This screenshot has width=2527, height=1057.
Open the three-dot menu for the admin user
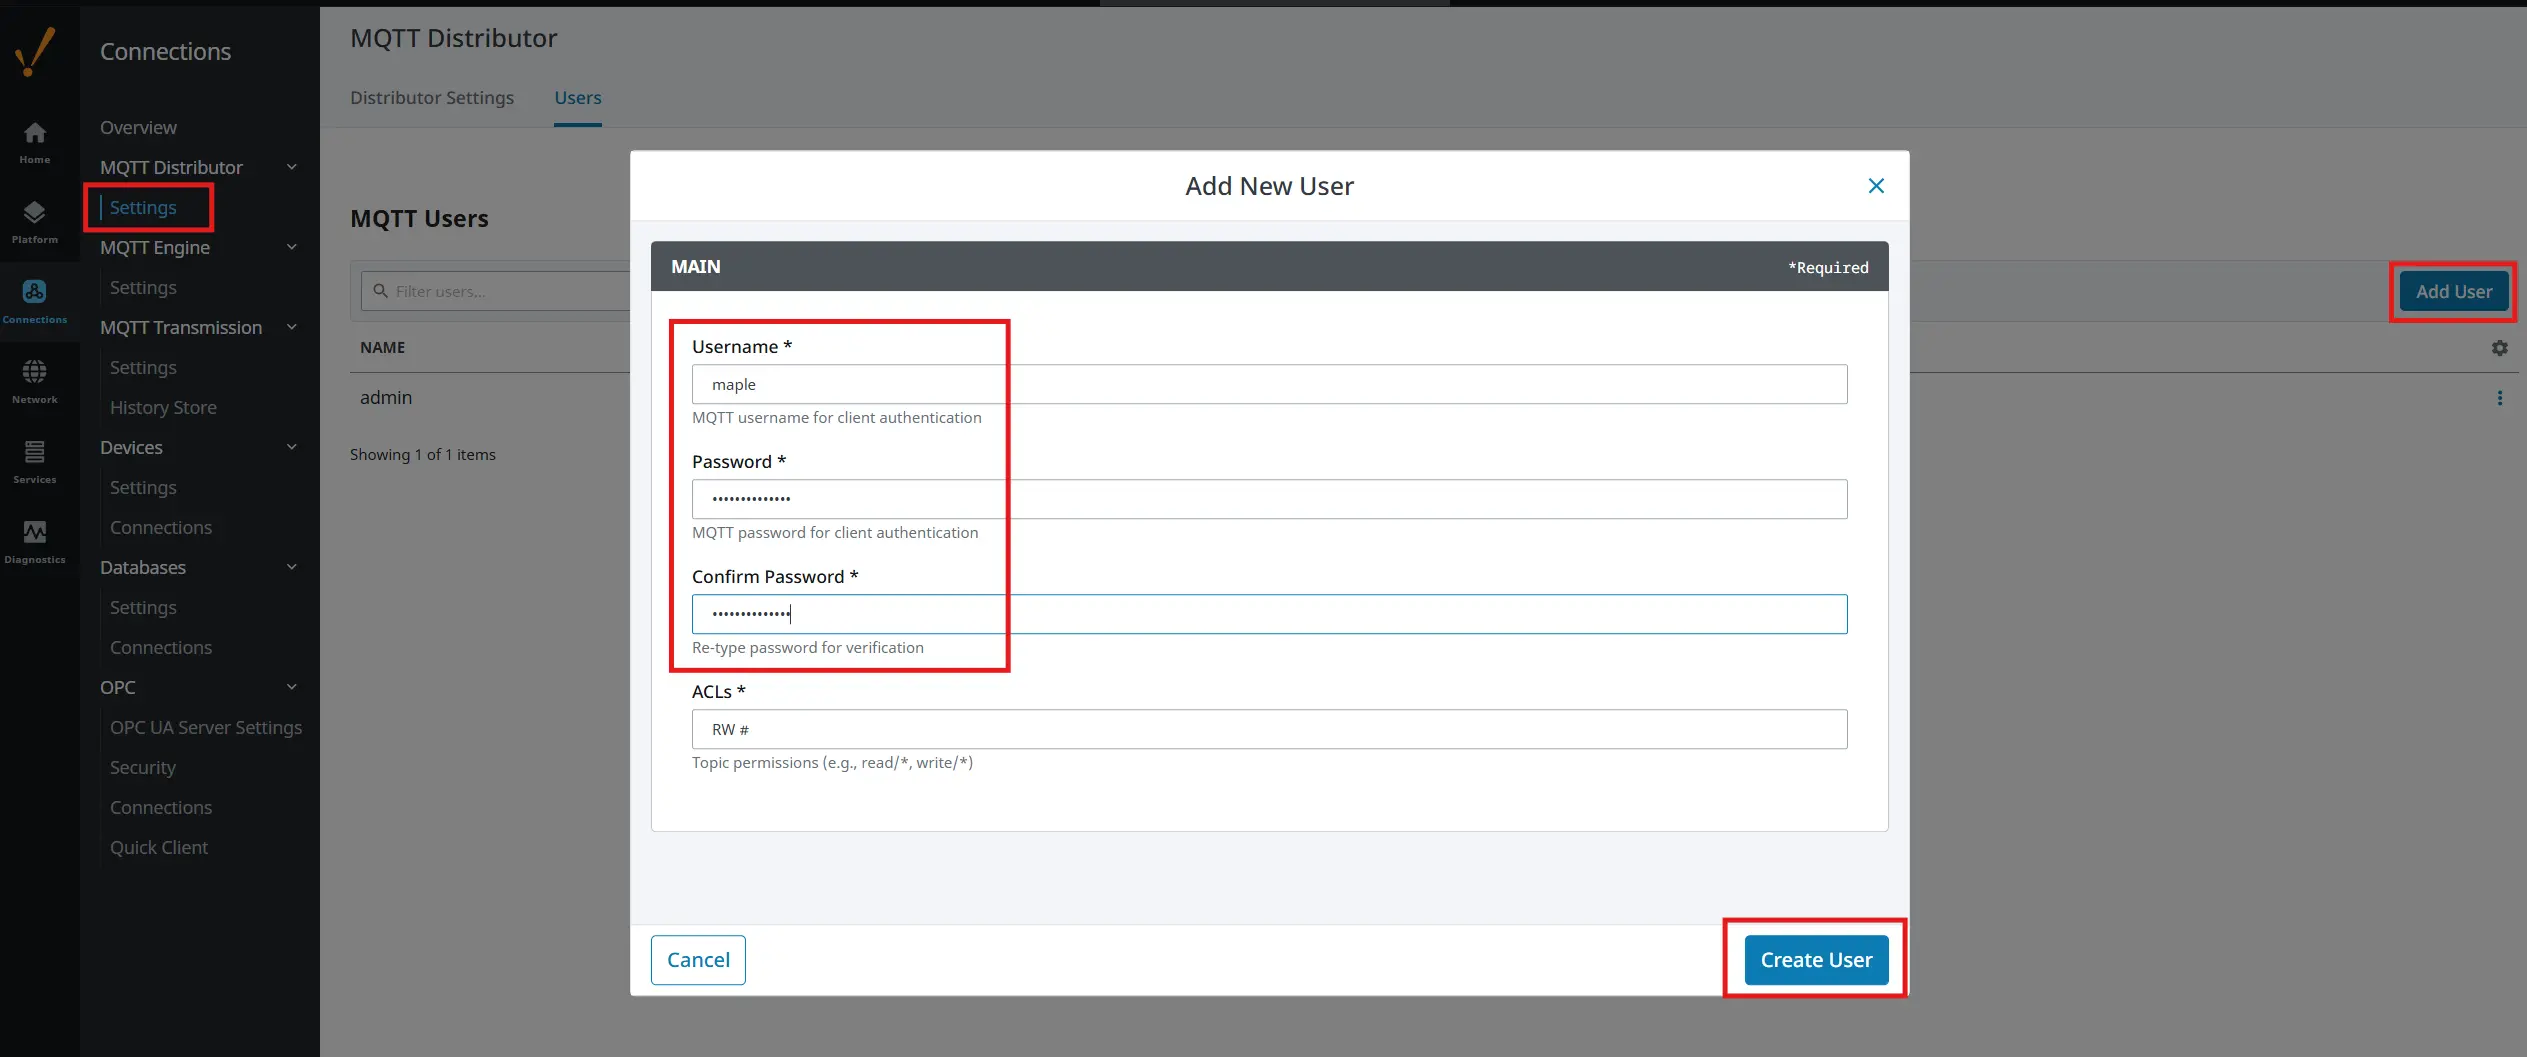pyautogui.click(x=2500, y=397)
